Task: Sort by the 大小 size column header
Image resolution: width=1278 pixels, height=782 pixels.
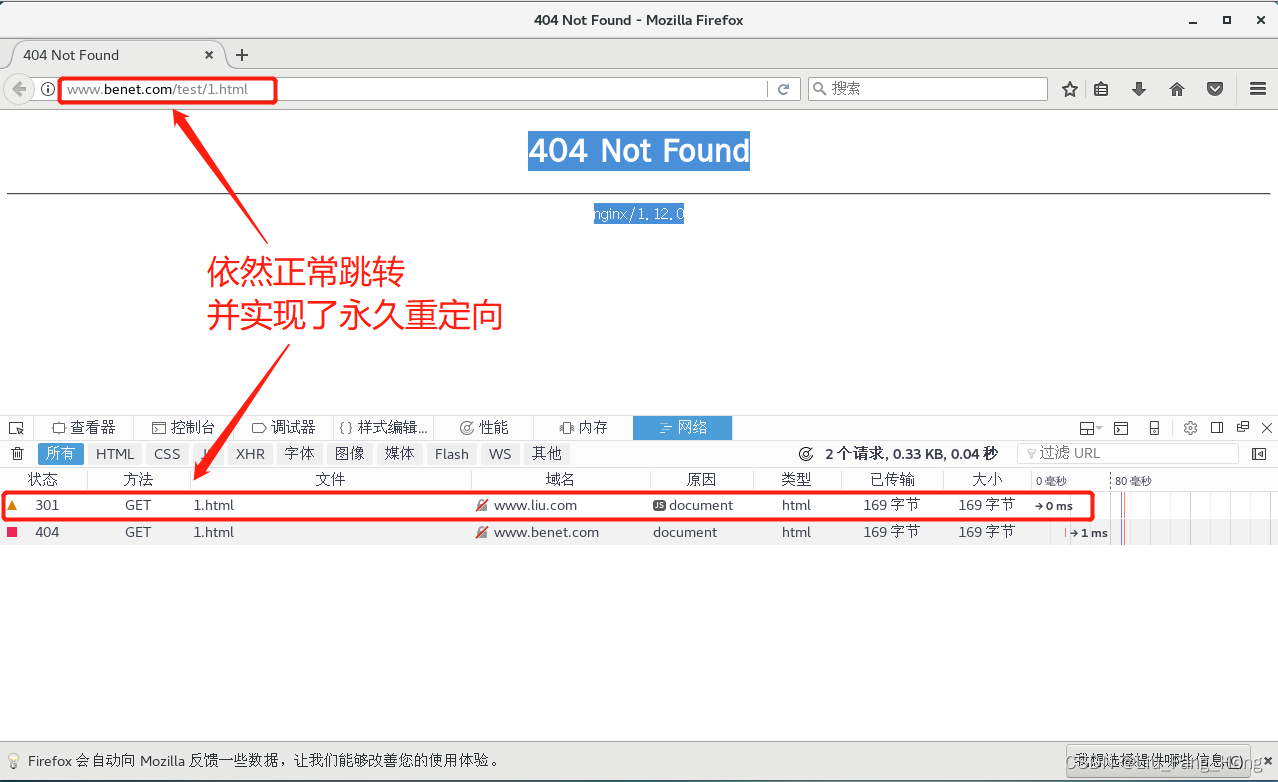Action: coord(987,480)
